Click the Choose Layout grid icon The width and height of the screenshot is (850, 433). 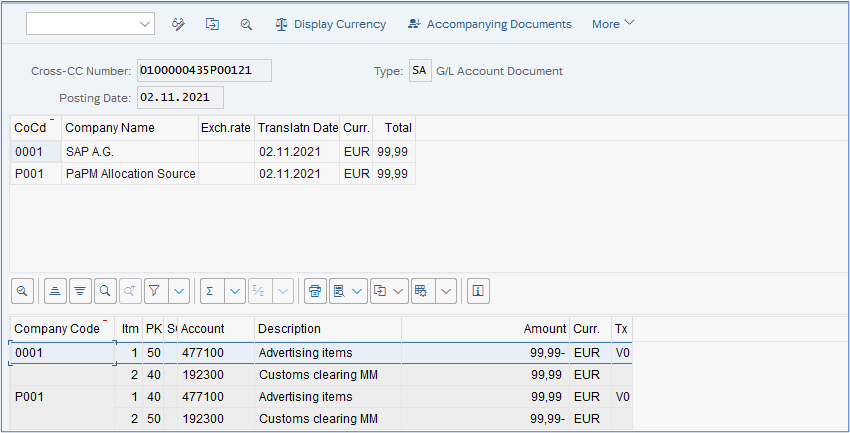coord(422,291)
